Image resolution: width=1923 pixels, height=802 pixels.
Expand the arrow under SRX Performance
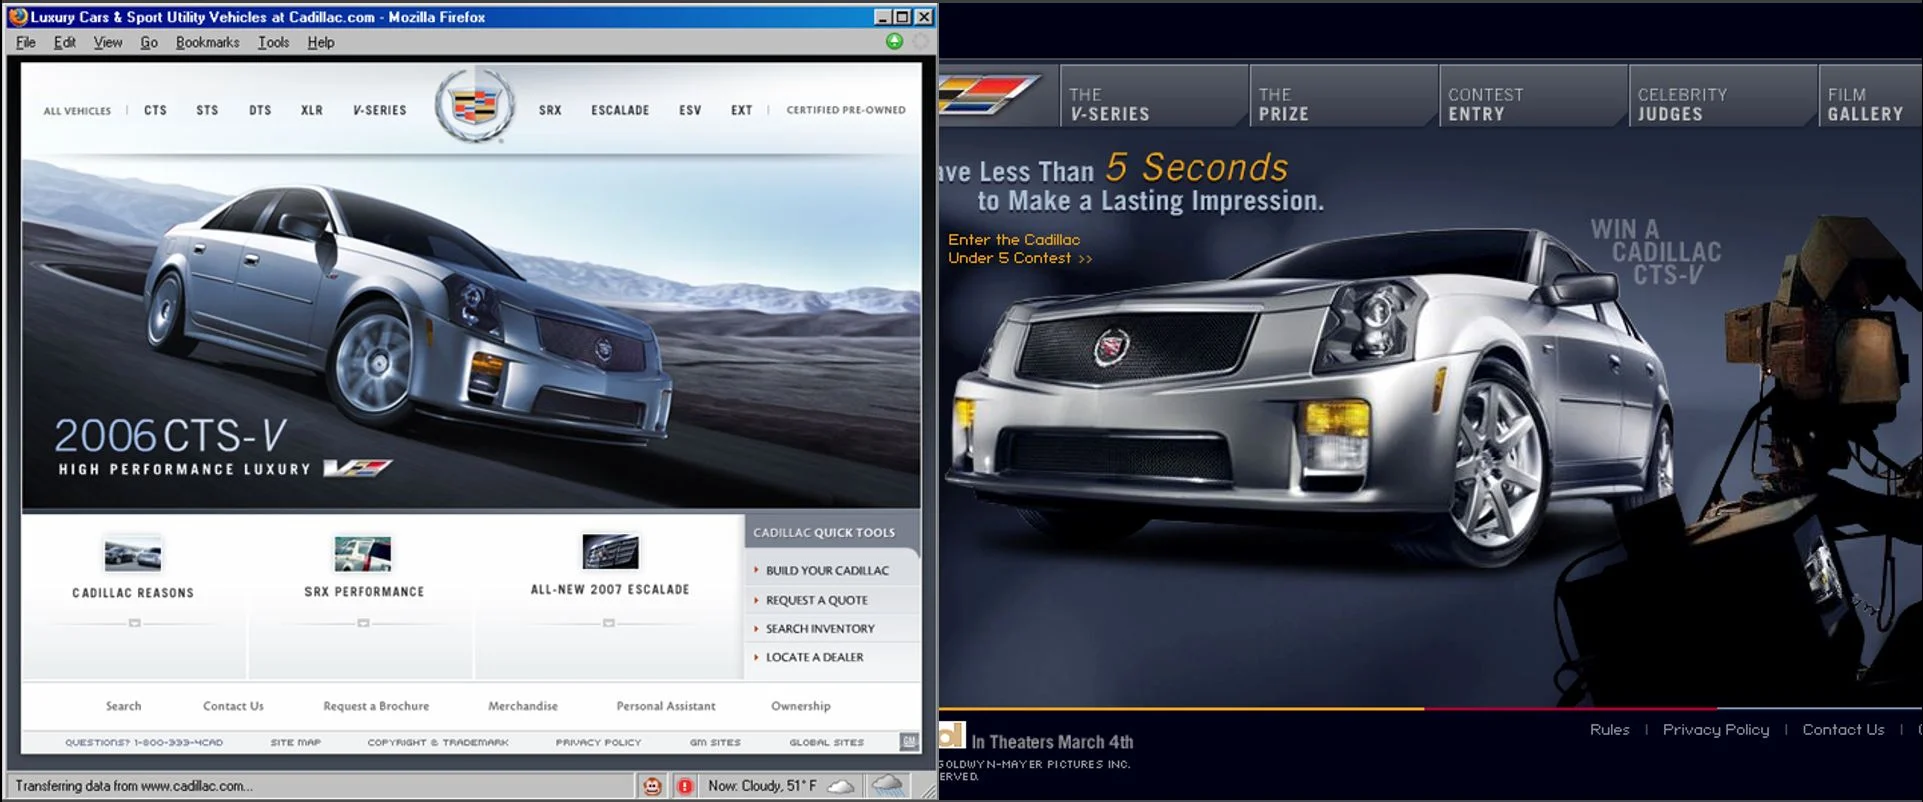coord(363,623)
